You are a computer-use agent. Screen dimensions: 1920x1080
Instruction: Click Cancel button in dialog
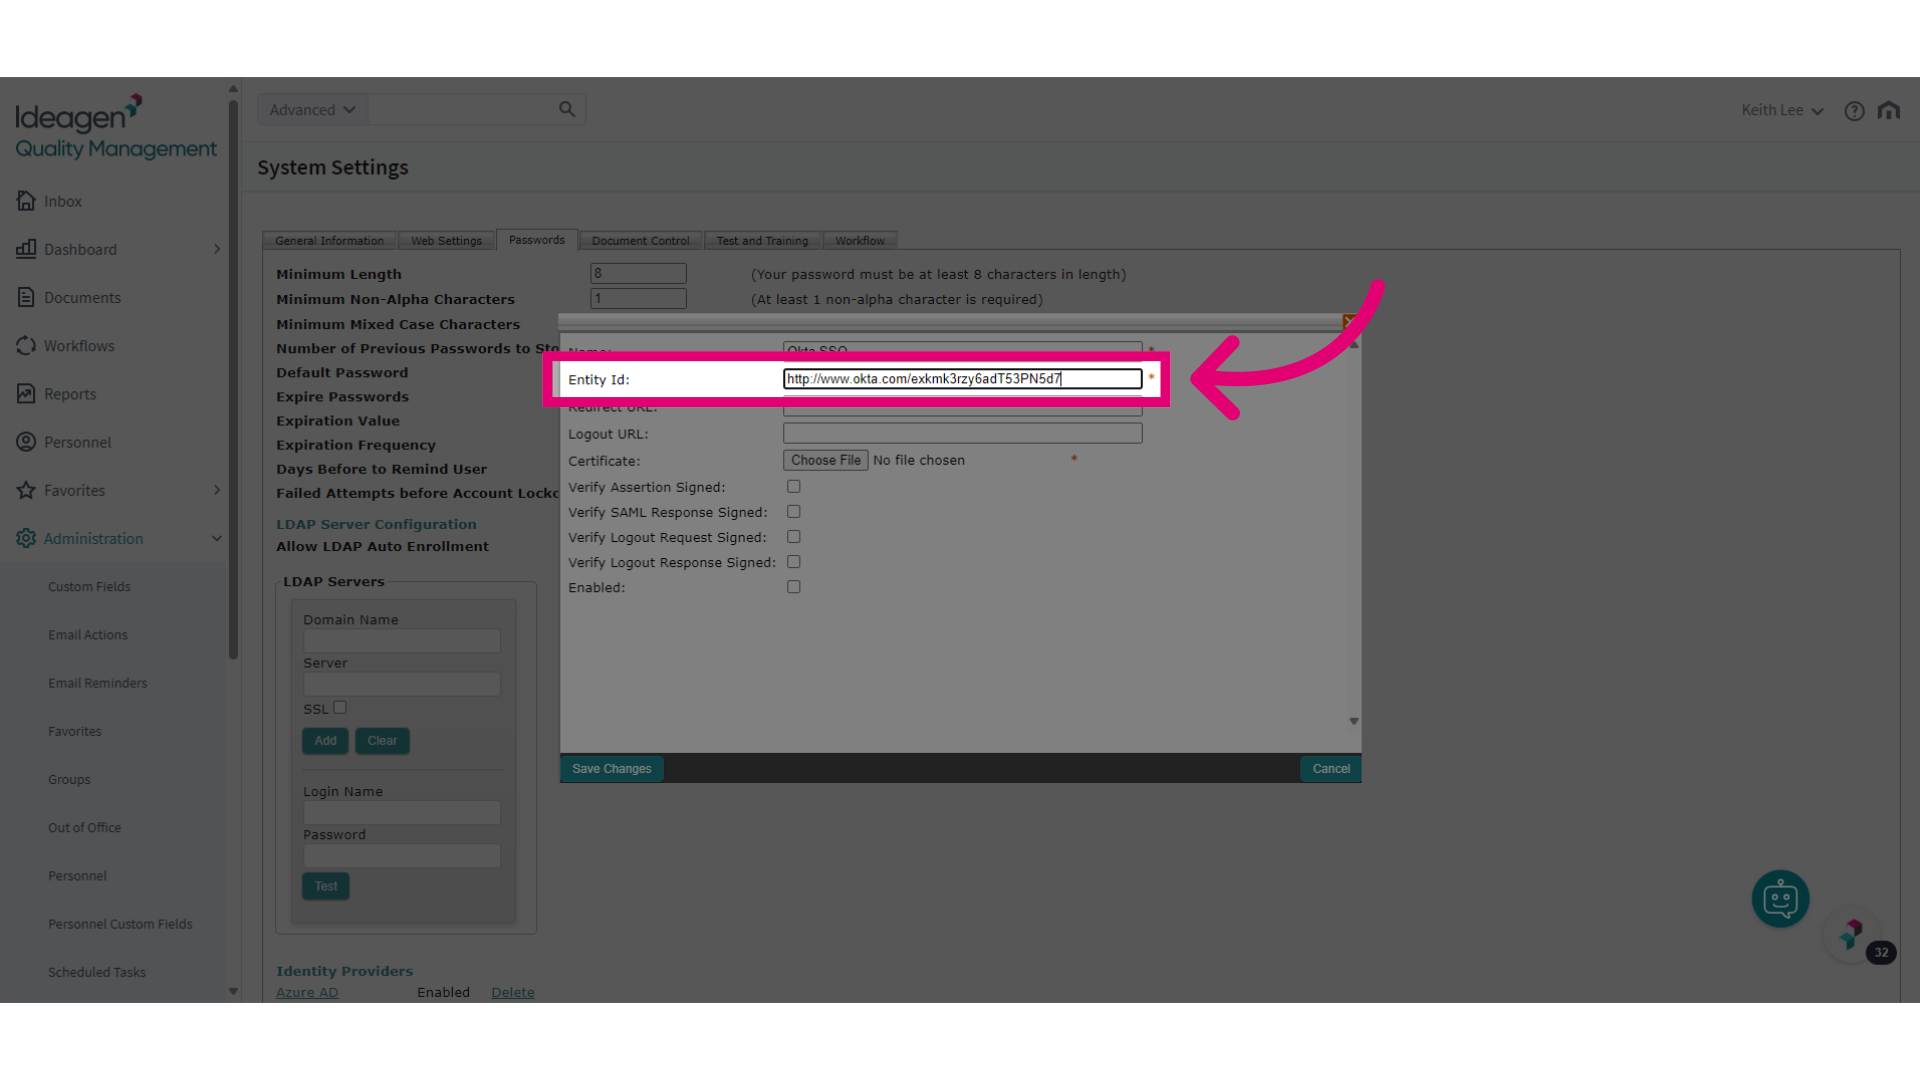pyautogui.click(x=1331, y=769)
